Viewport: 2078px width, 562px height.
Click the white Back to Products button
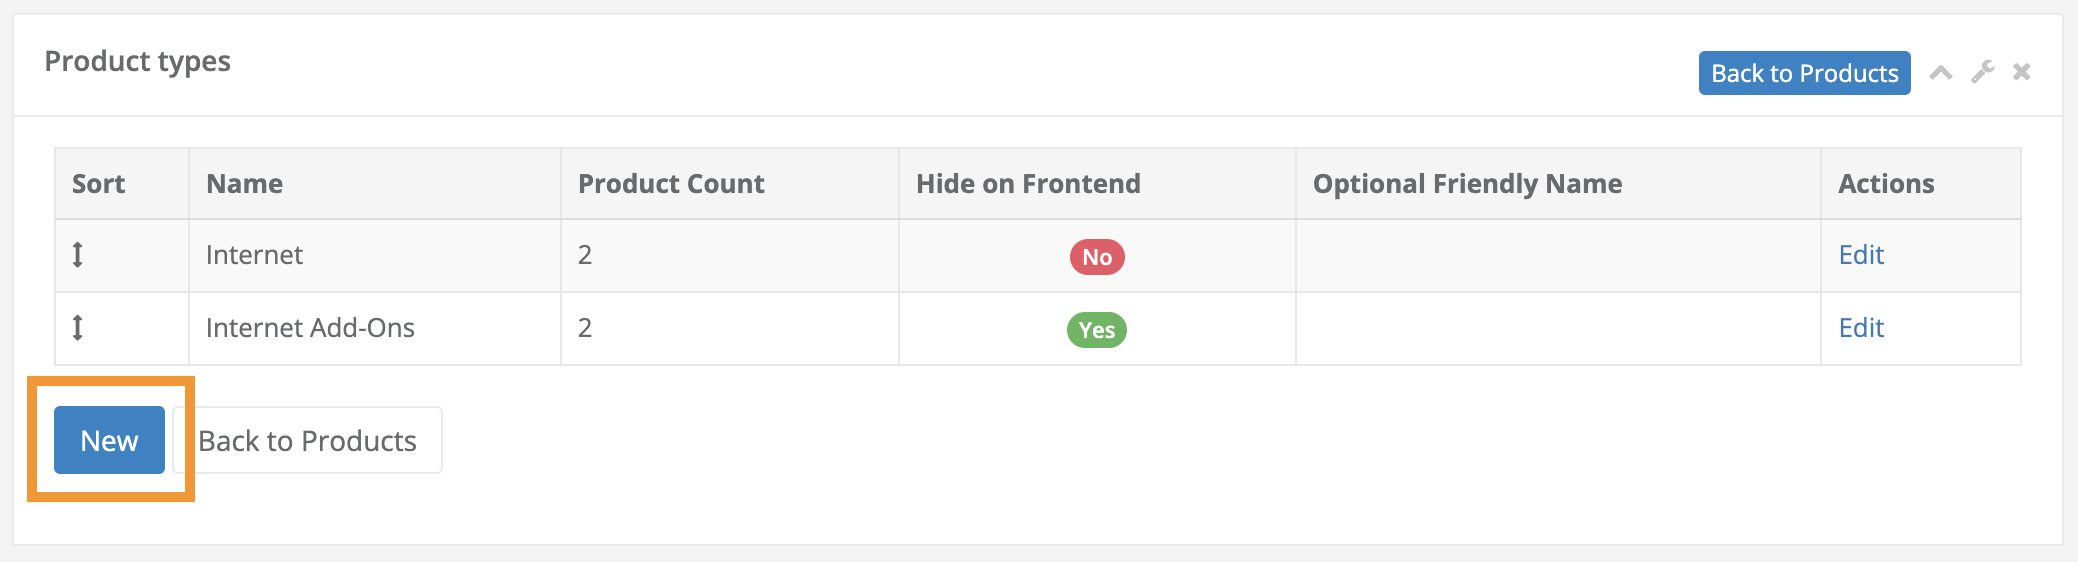tap(308, 440)
